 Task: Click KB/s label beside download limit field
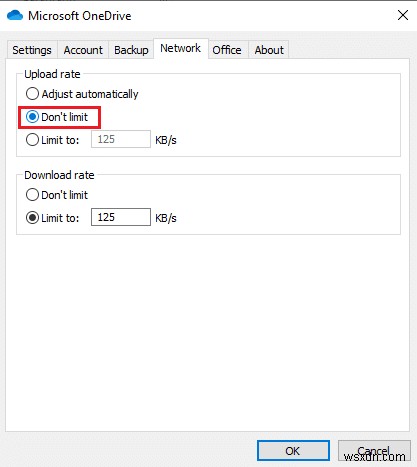166,218
